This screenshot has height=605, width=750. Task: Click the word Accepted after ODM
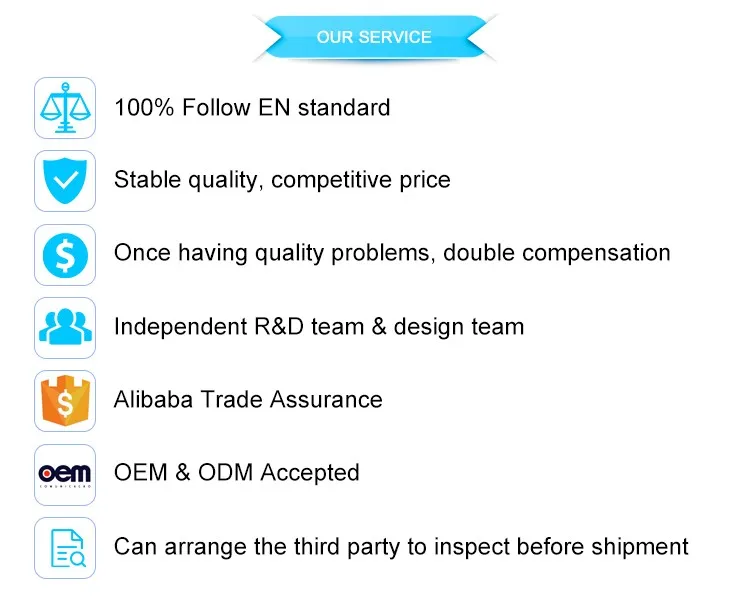pos(310,473)
